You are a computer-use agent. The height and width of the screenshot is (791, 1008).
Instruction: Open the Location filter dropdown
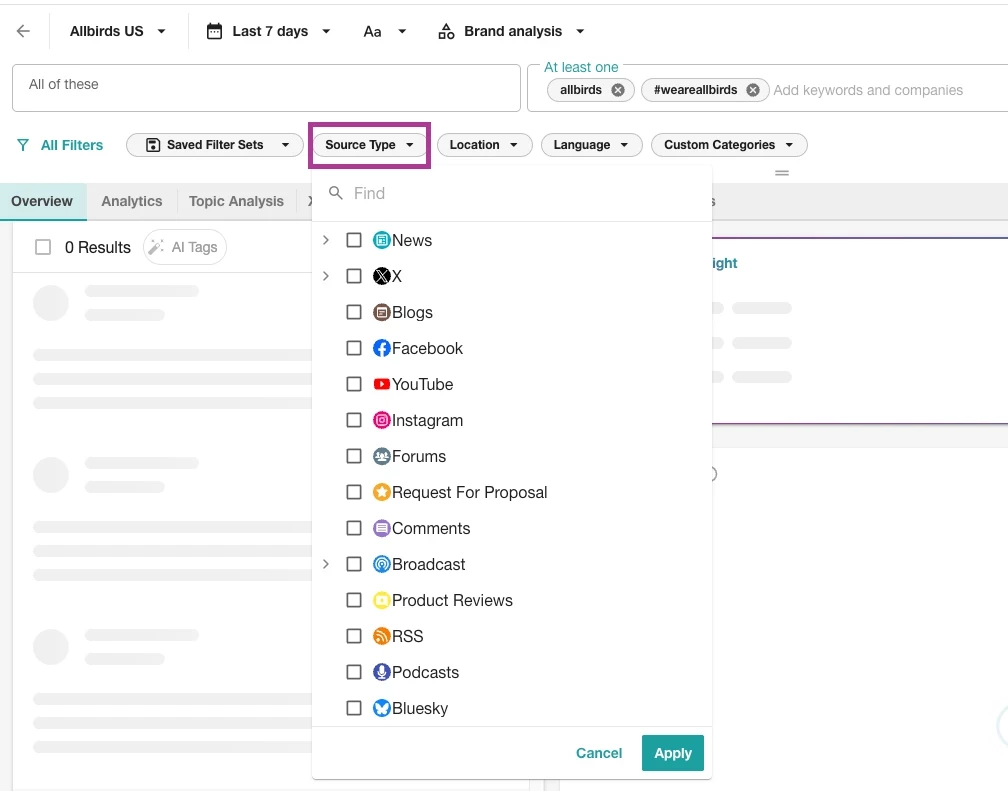484,145
